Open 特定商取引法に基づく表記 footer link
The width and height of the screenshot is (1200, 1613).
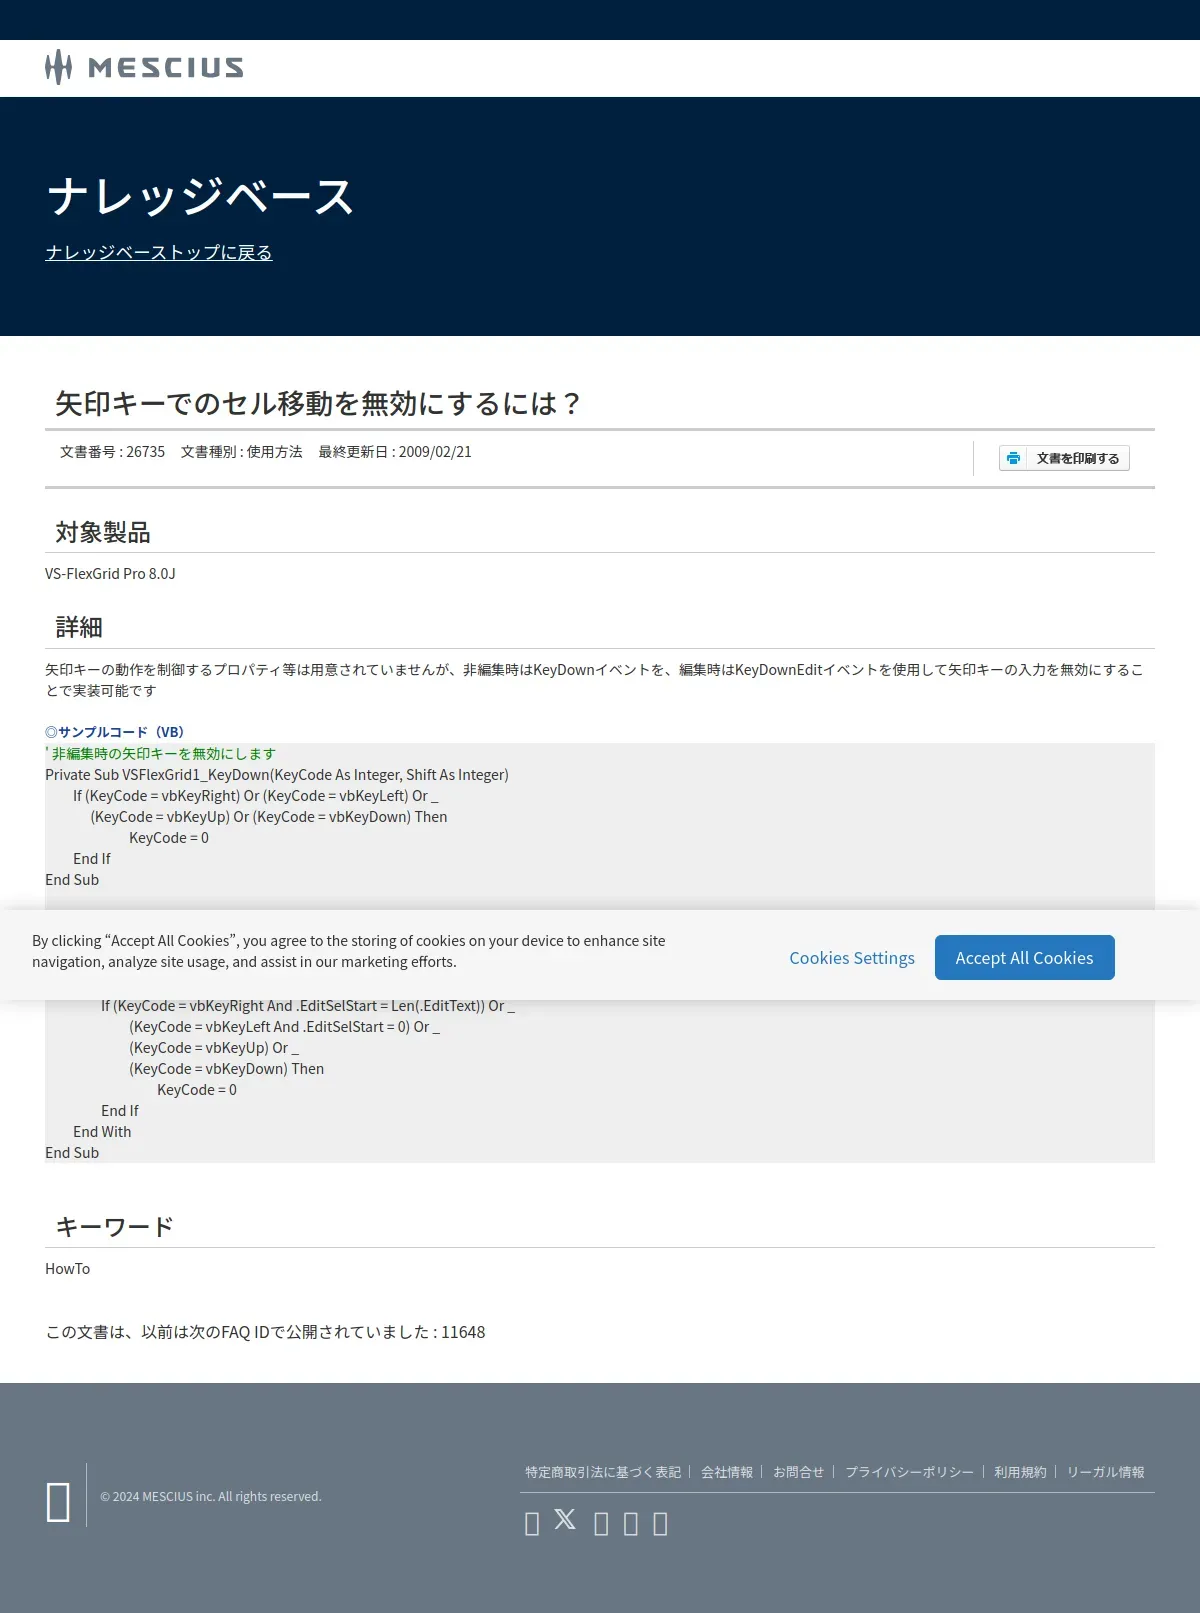(x=603, y=1472)
